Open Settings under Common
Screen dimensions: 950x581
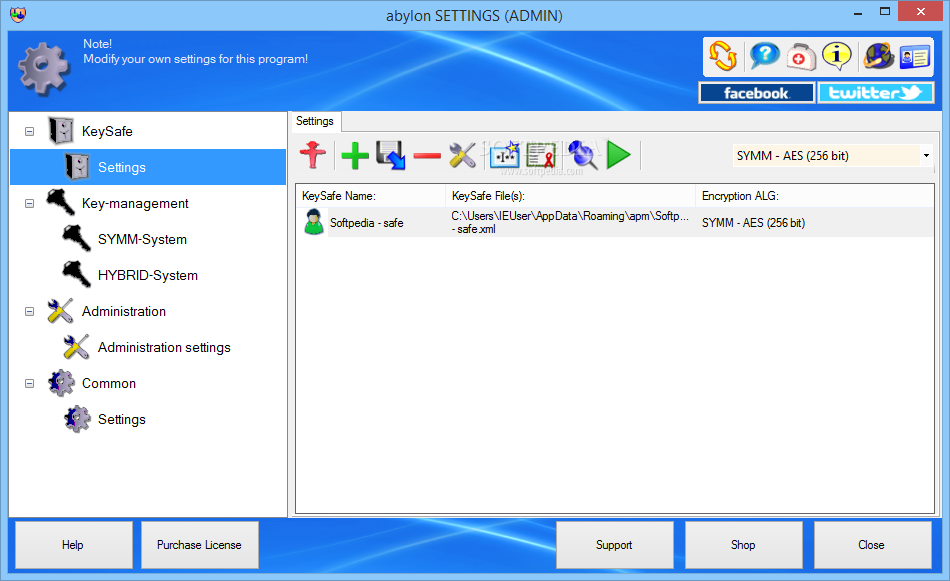click(x=121, y=419)
